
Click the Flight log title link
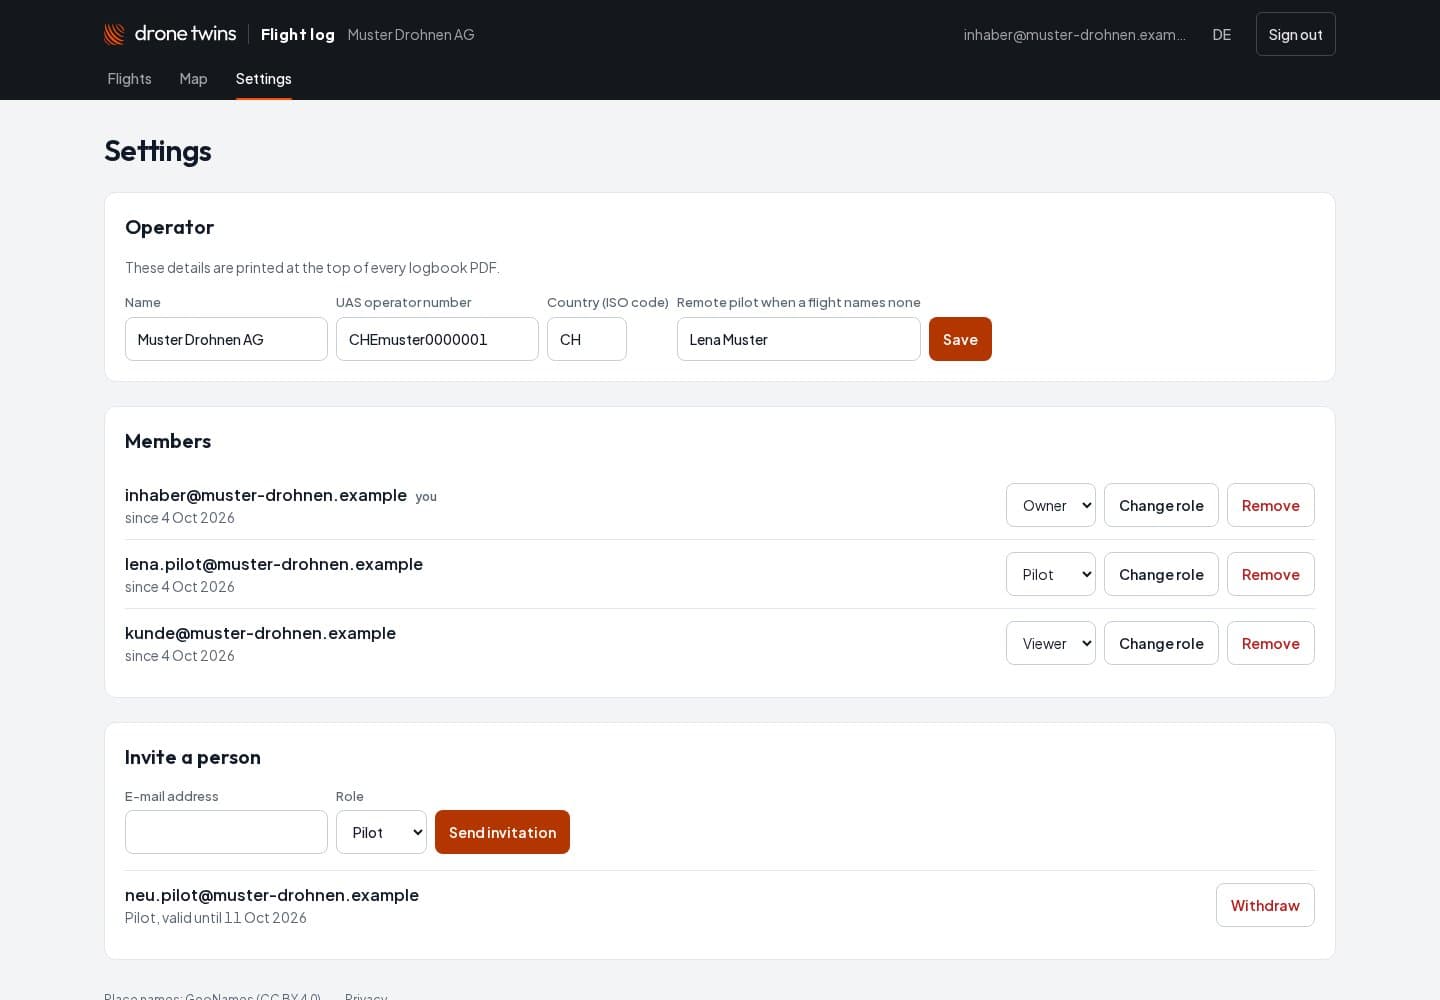298,34
